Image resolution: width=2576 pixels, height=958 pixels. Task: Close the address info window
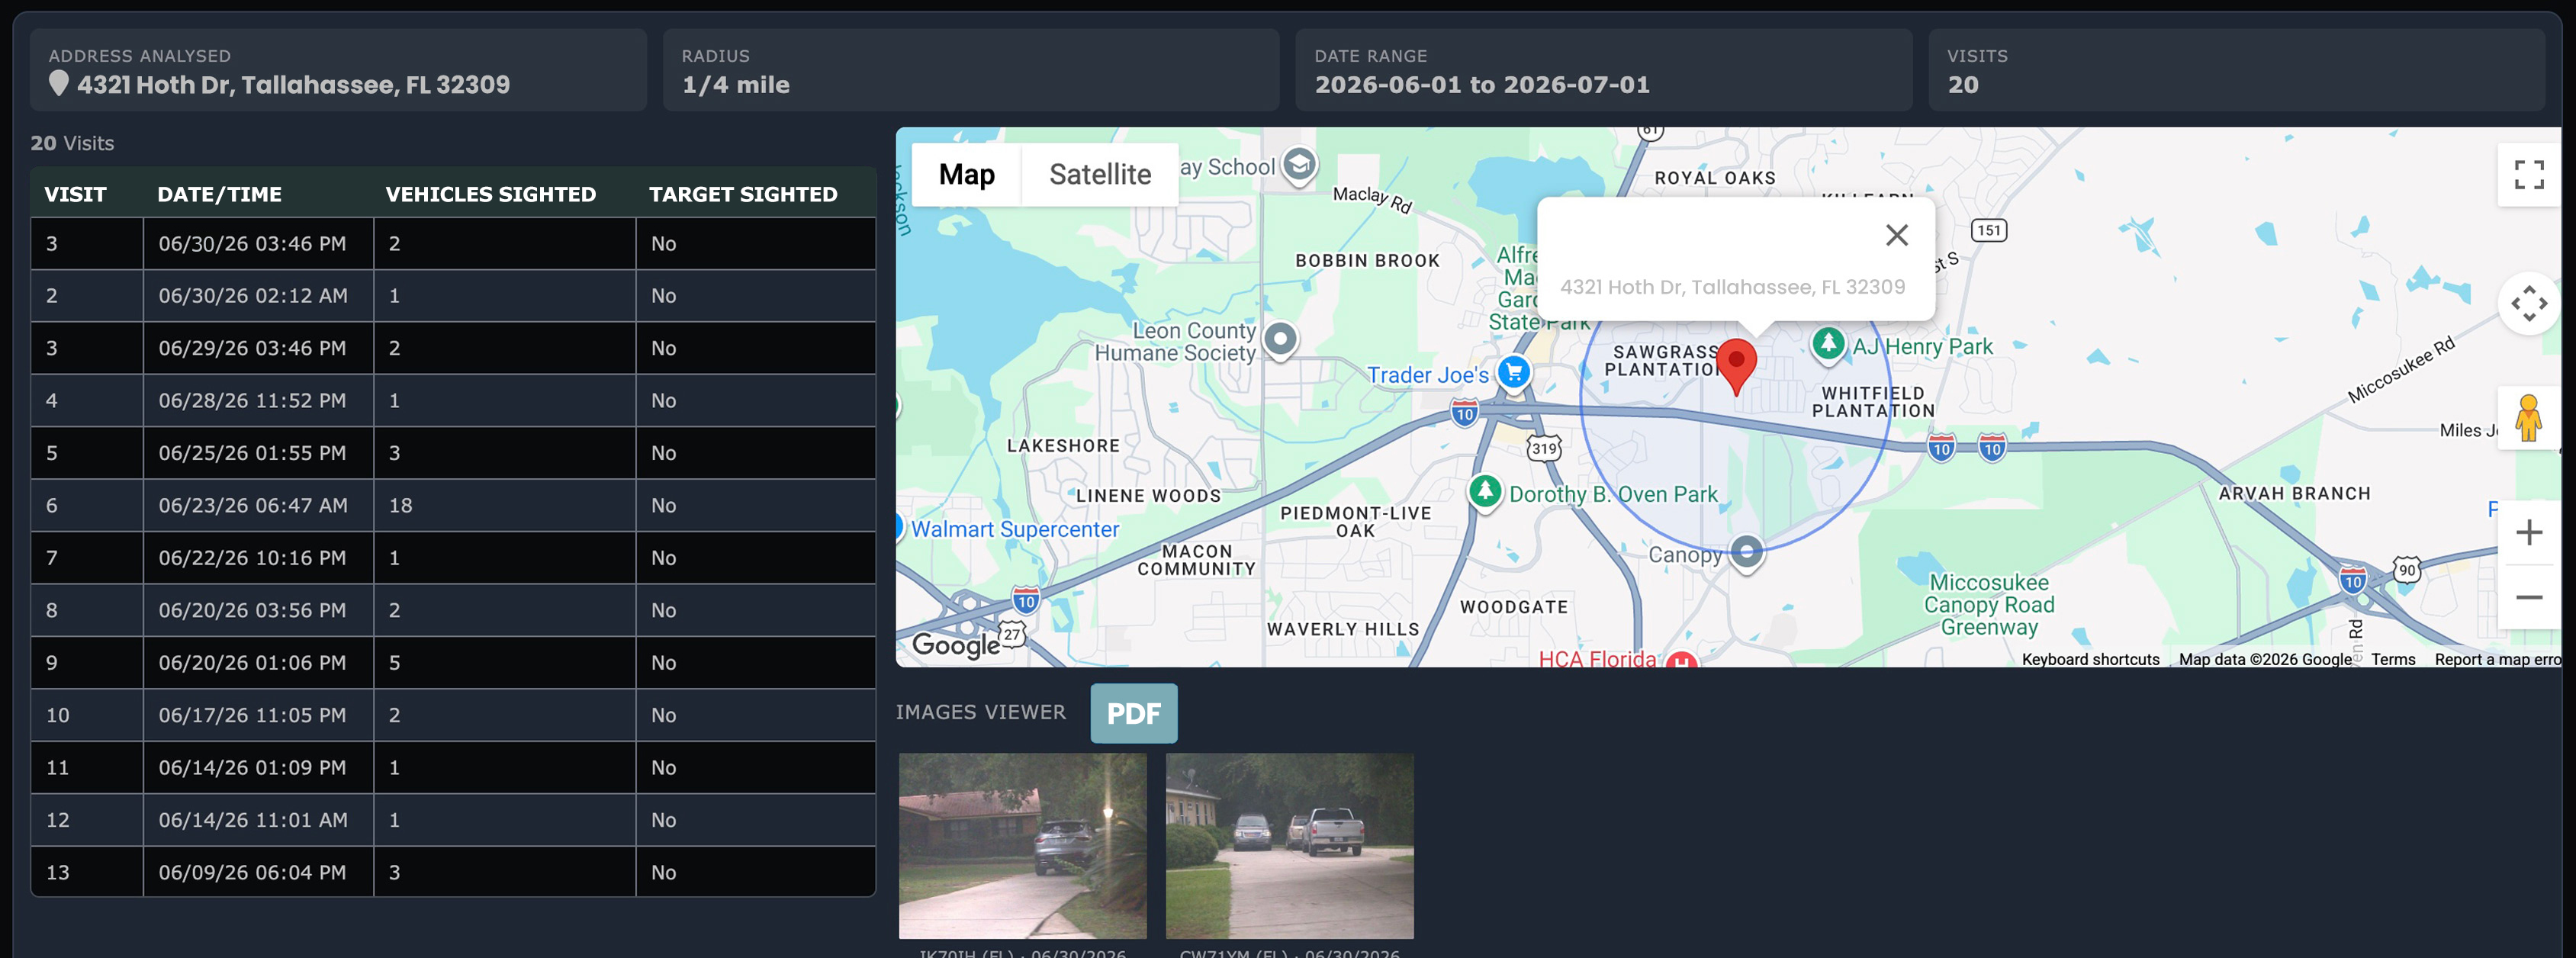(x=1896, y=235)
